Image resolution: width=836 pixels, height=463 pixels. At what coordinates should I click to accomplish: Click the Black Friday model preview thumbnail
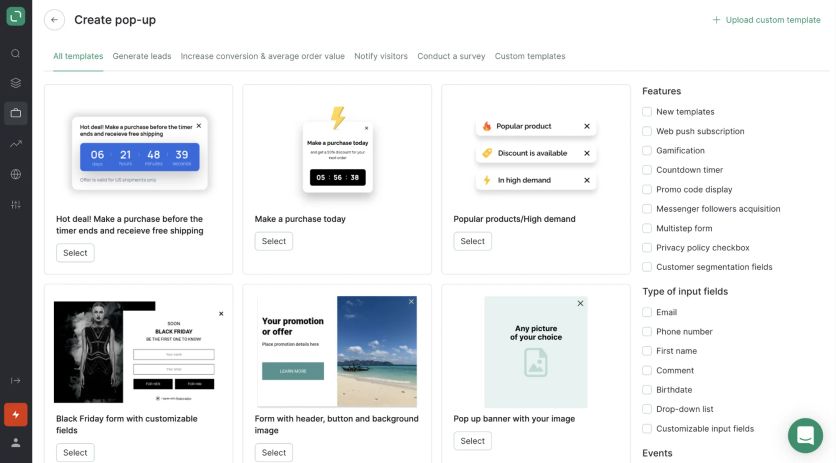(89, 352)
